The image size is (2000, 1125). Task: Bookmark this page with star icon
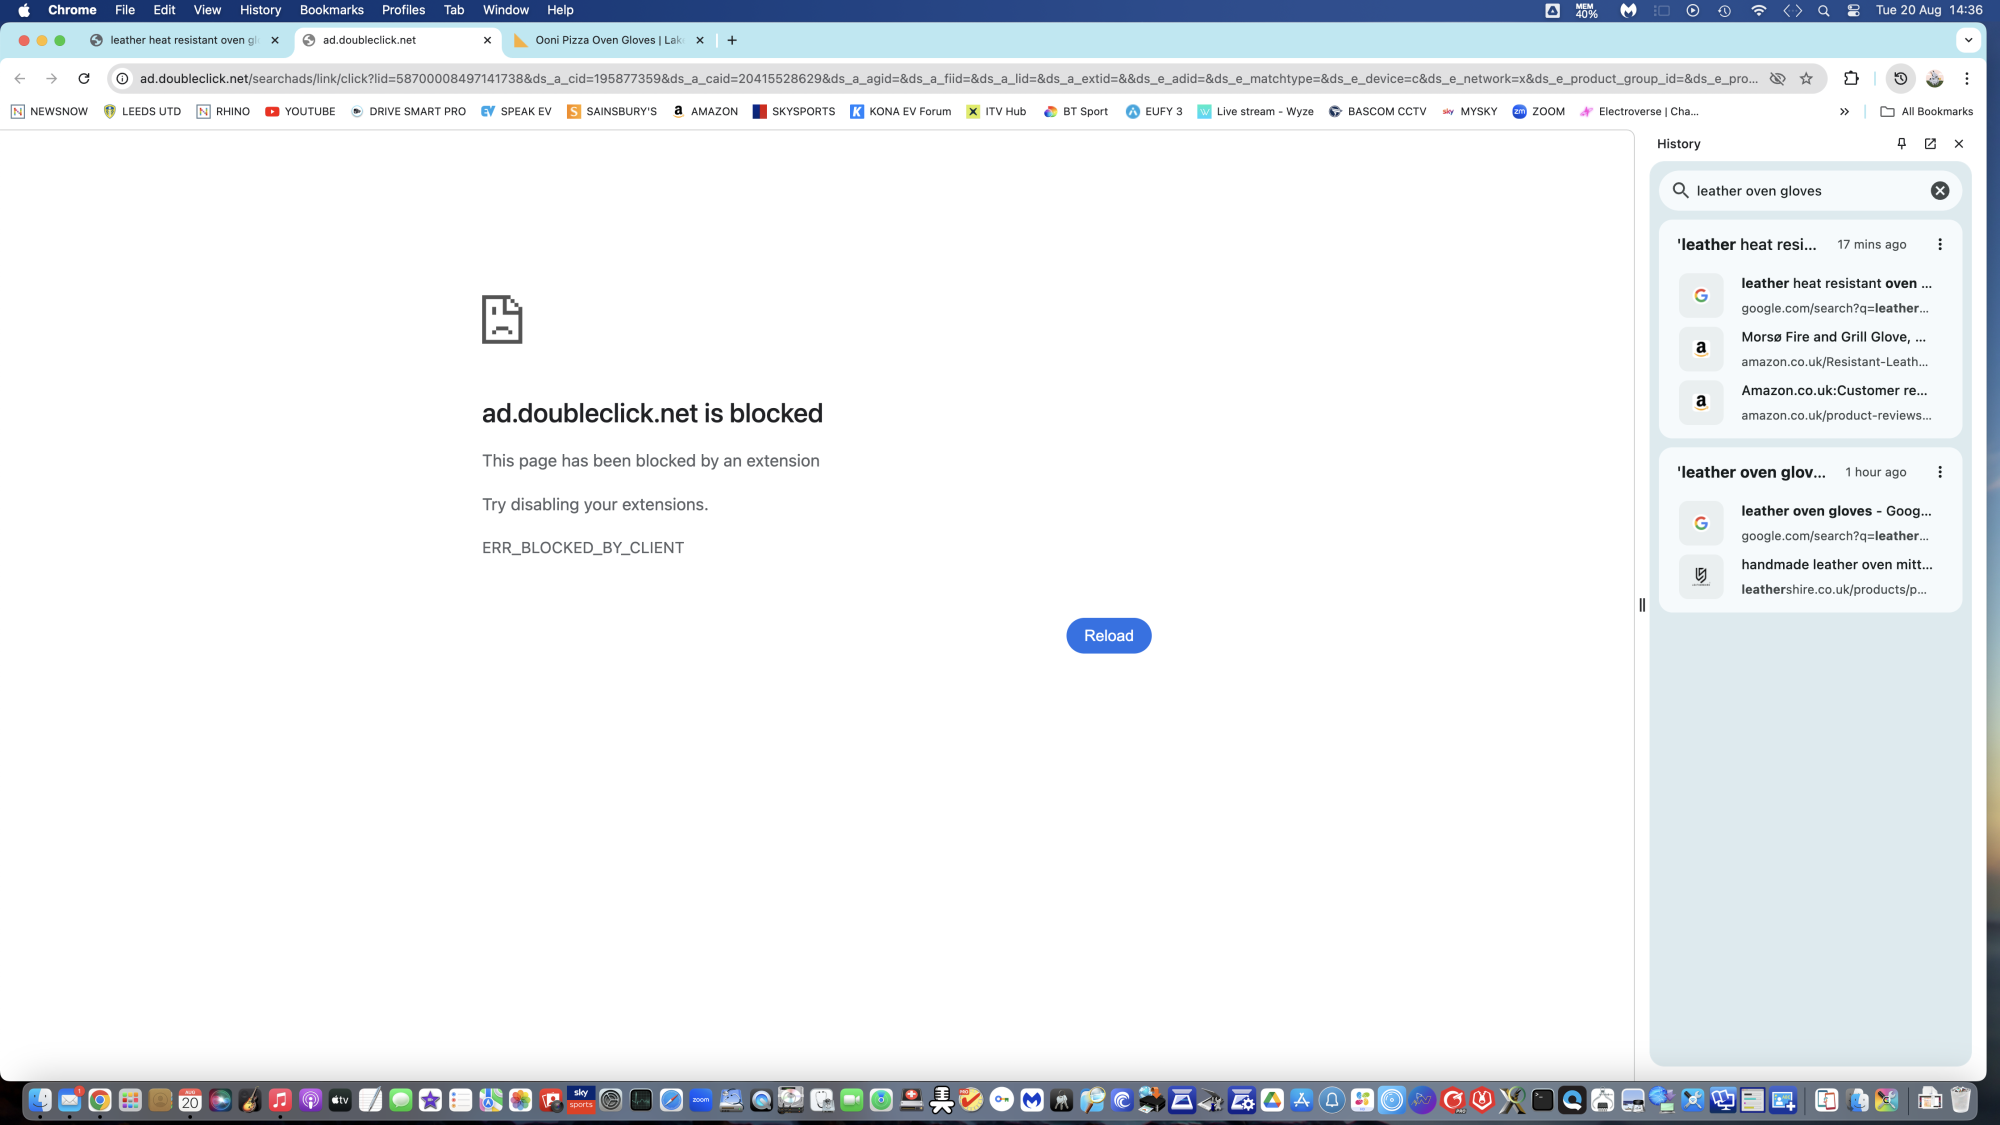point(1806,78)
